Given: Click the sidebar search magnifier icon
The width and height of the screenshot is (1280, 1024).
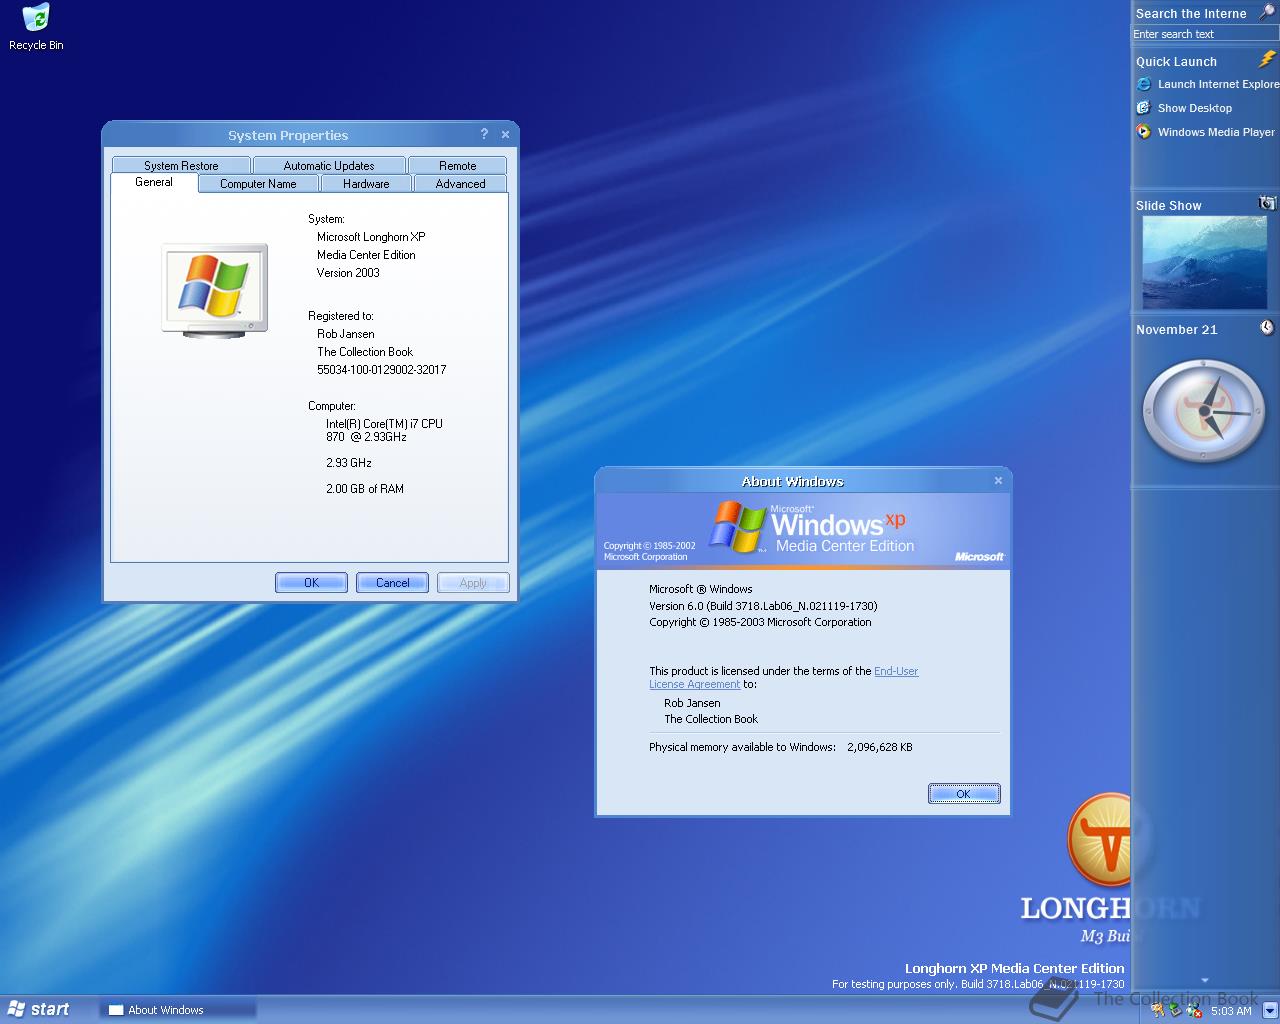Looking at the screenshot, I should click(x=1266, y=12).
